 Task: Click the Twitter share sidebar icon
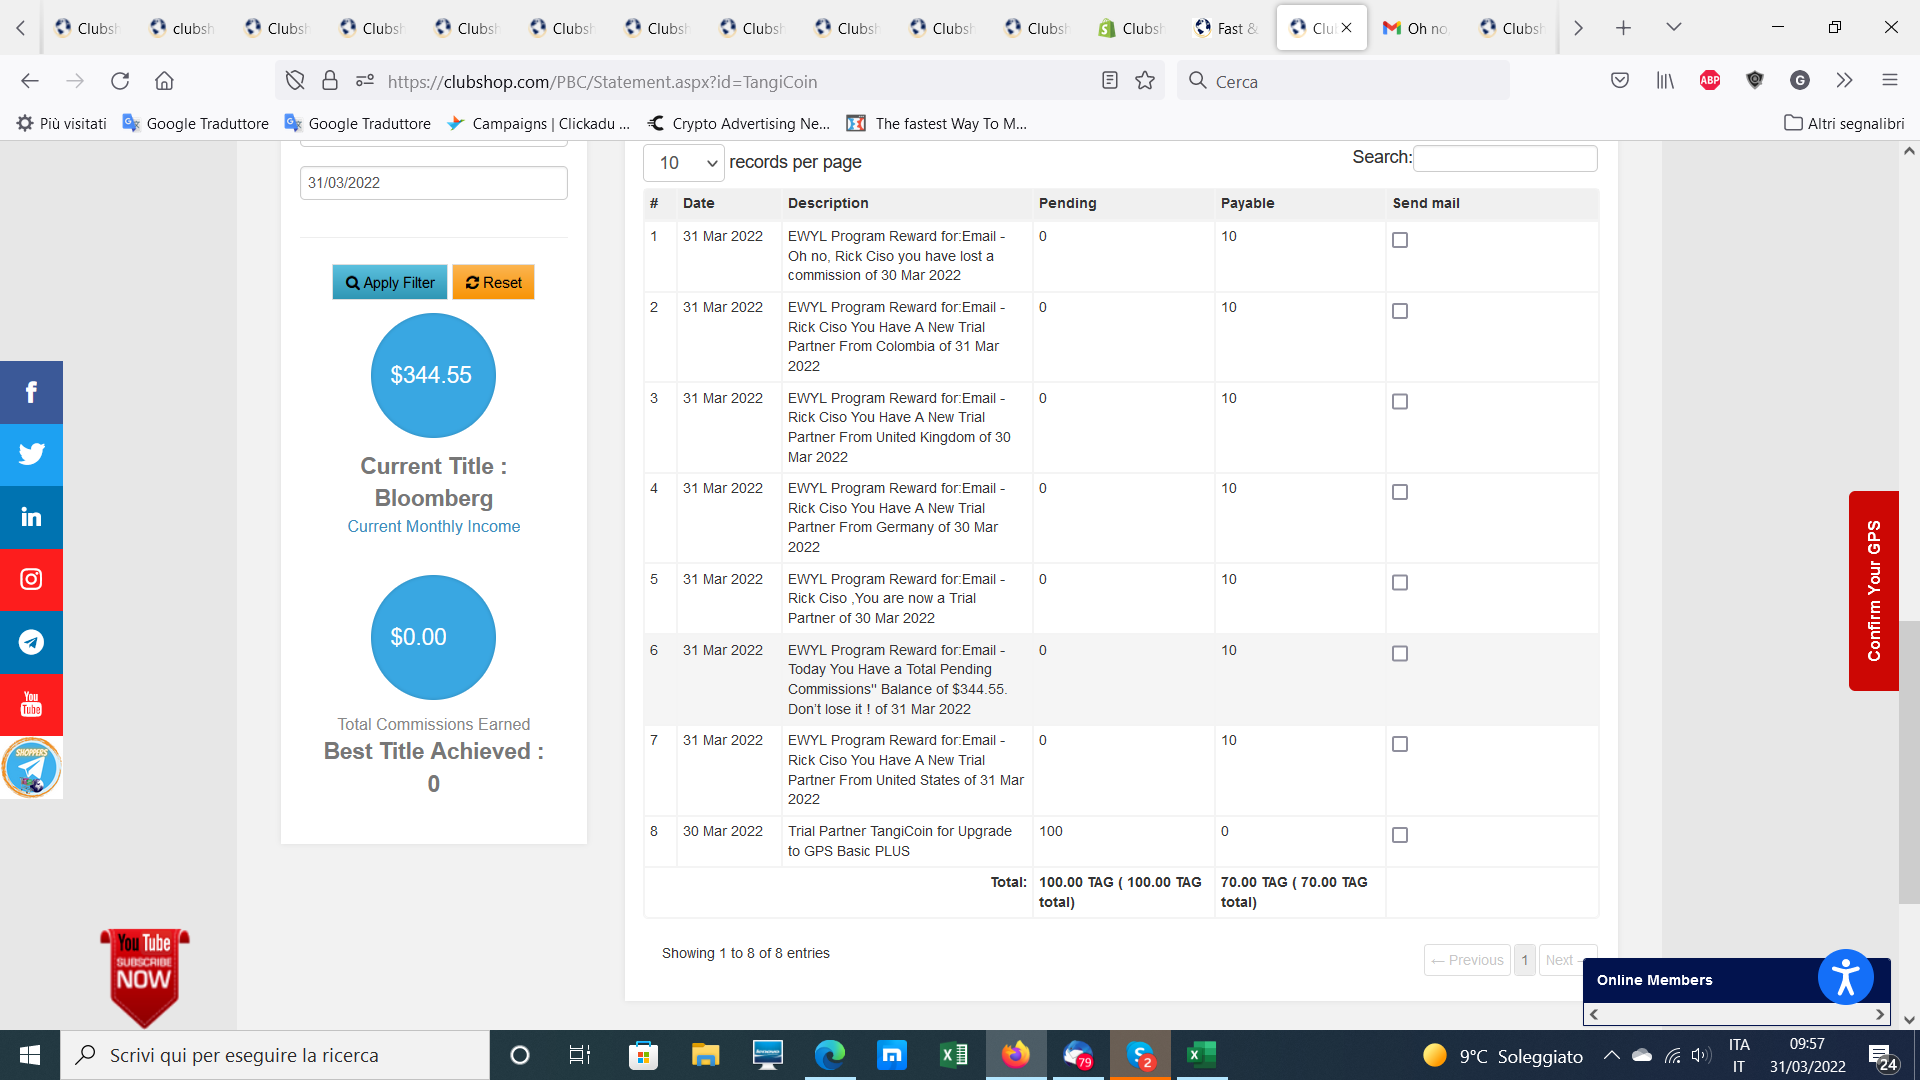tap(31, 454)
